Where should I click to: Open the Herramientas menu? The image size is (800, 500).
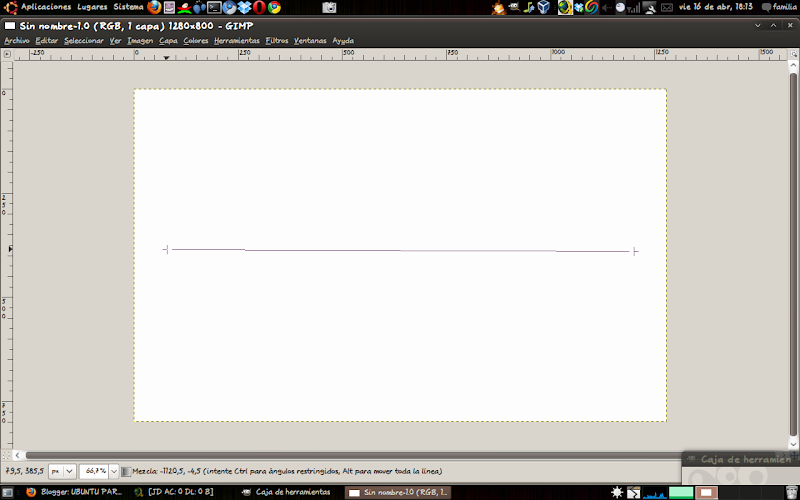(x=237, y=41)
